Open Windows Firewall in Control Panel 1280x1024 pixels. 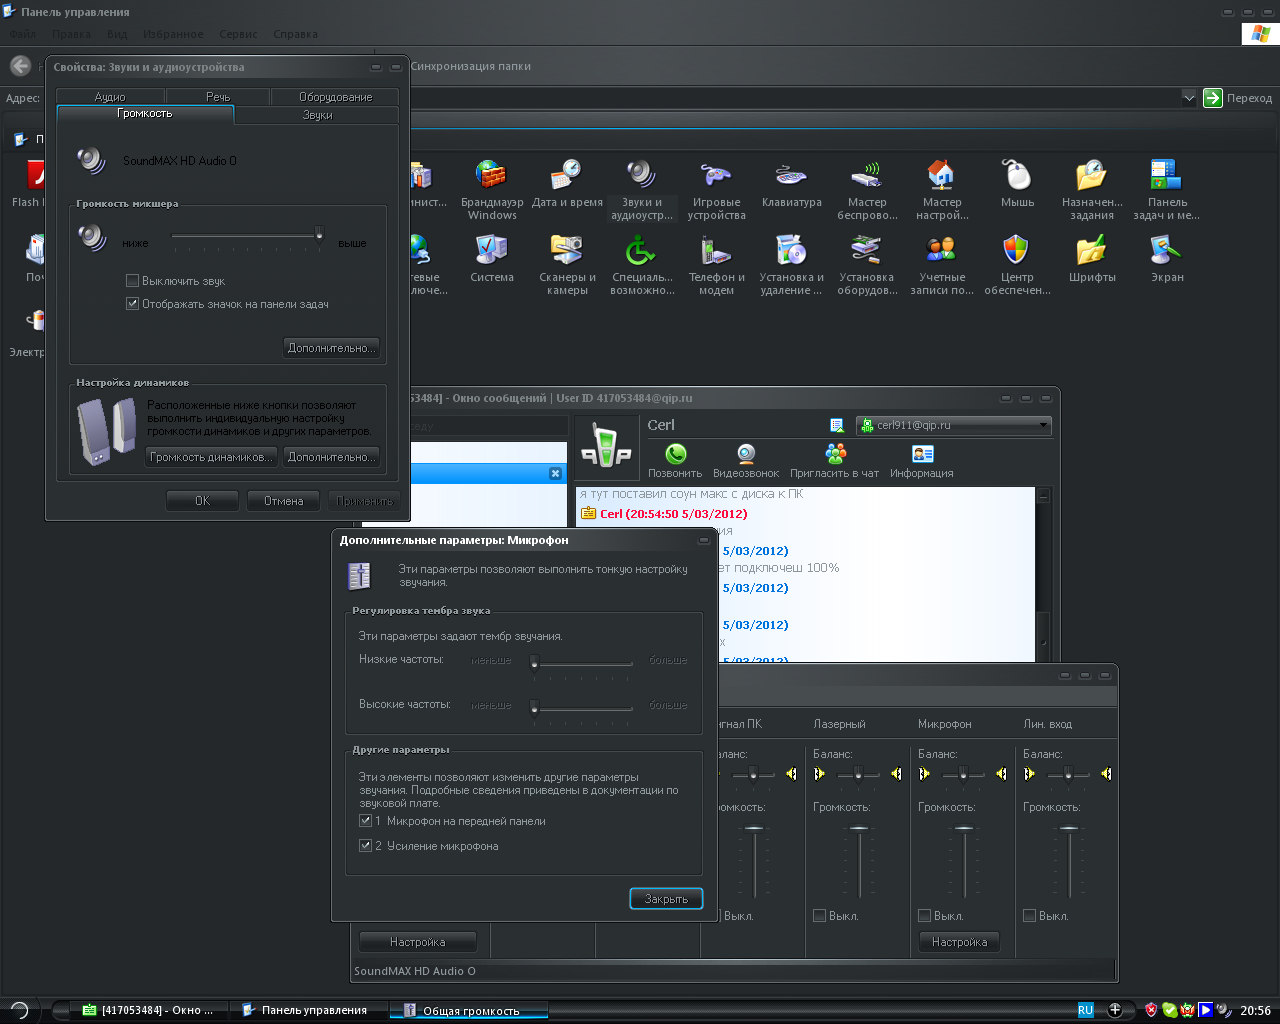point(491,189)
